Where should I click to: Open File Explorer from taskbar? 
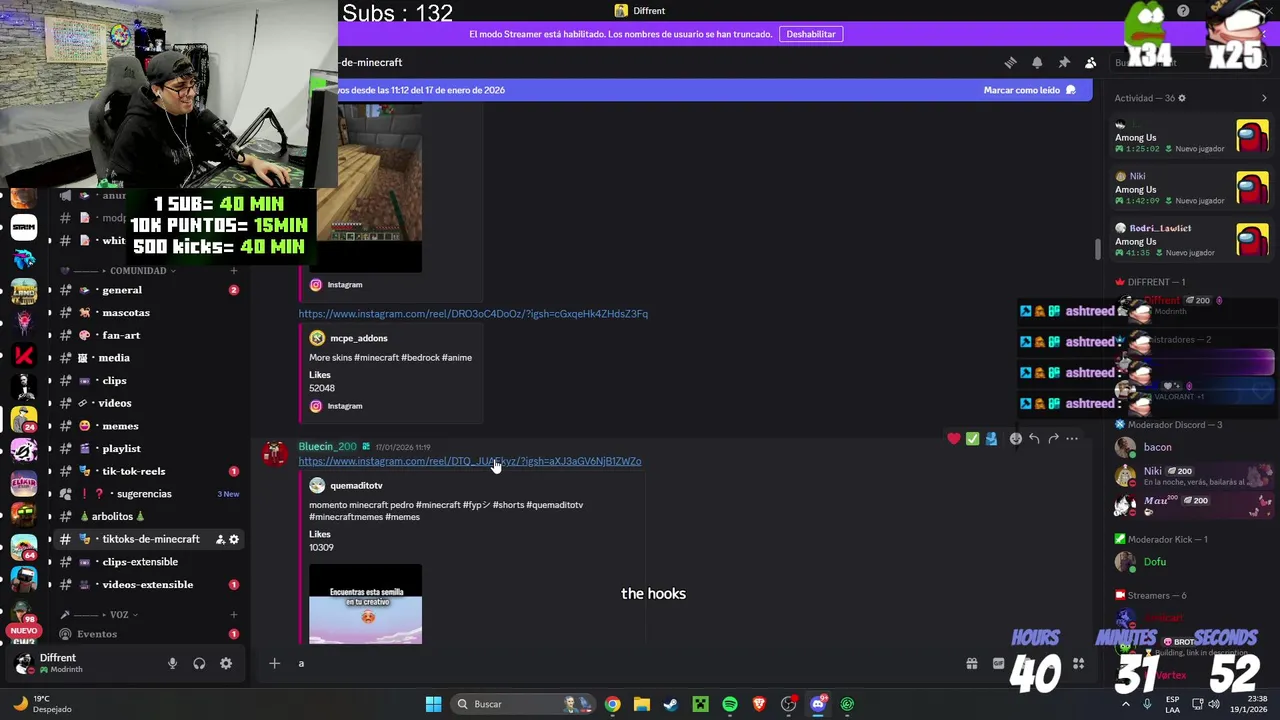(x=641, y=704)
